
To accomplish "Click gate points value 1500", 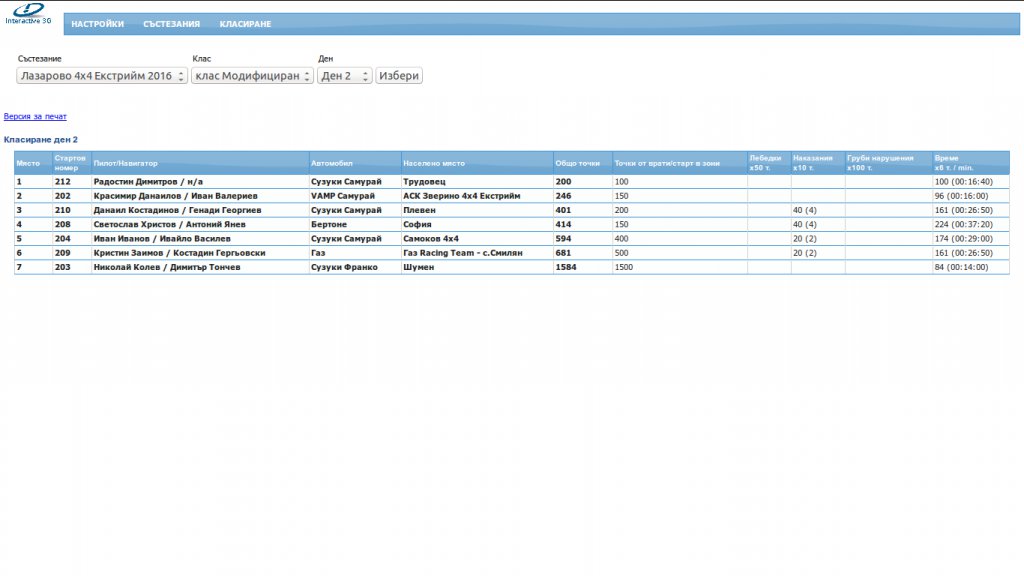I will coord(624,267).
